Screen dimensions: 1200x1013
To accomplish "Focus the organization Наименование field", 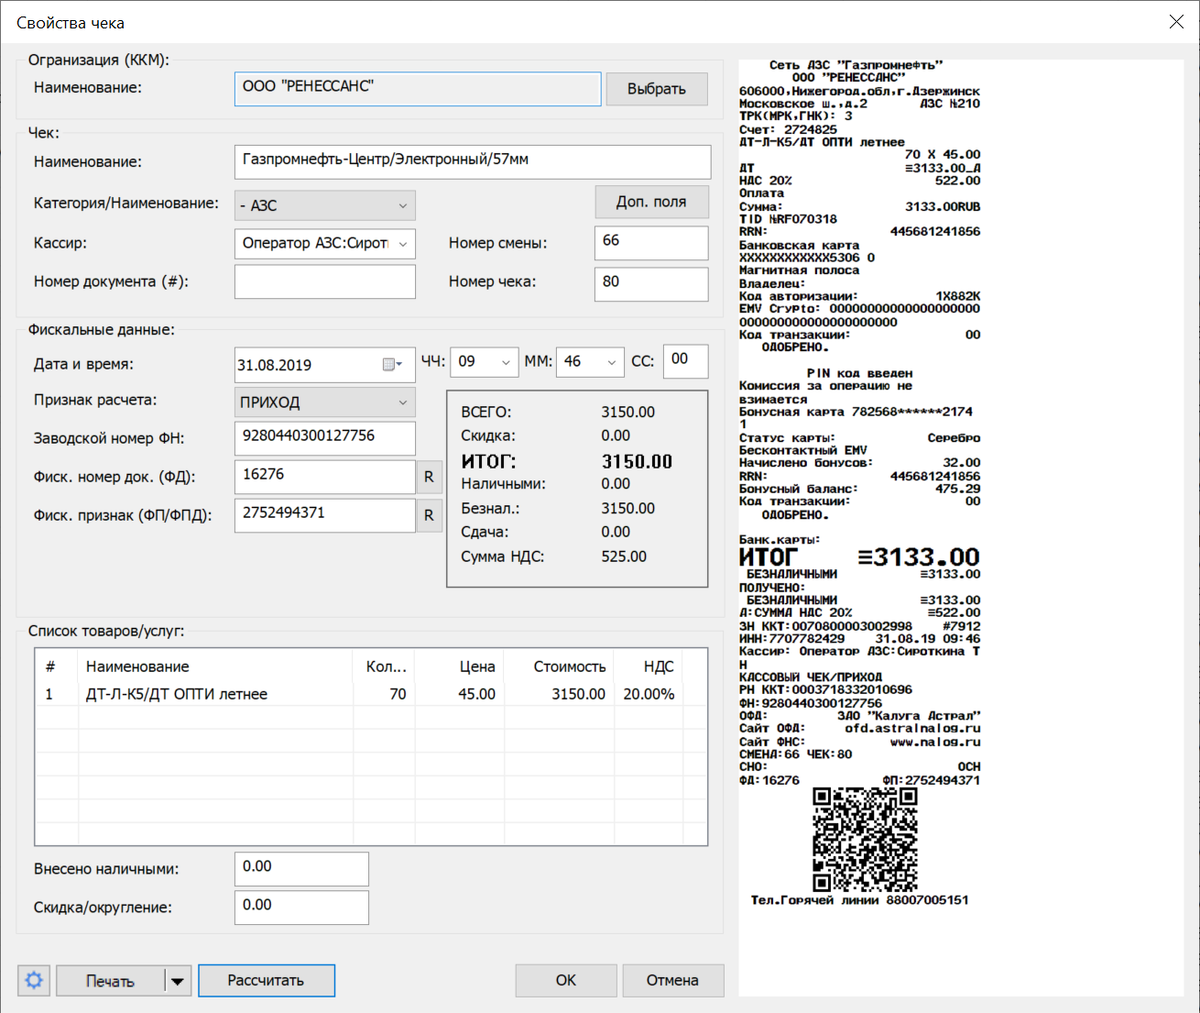I will tap(418, 88).
